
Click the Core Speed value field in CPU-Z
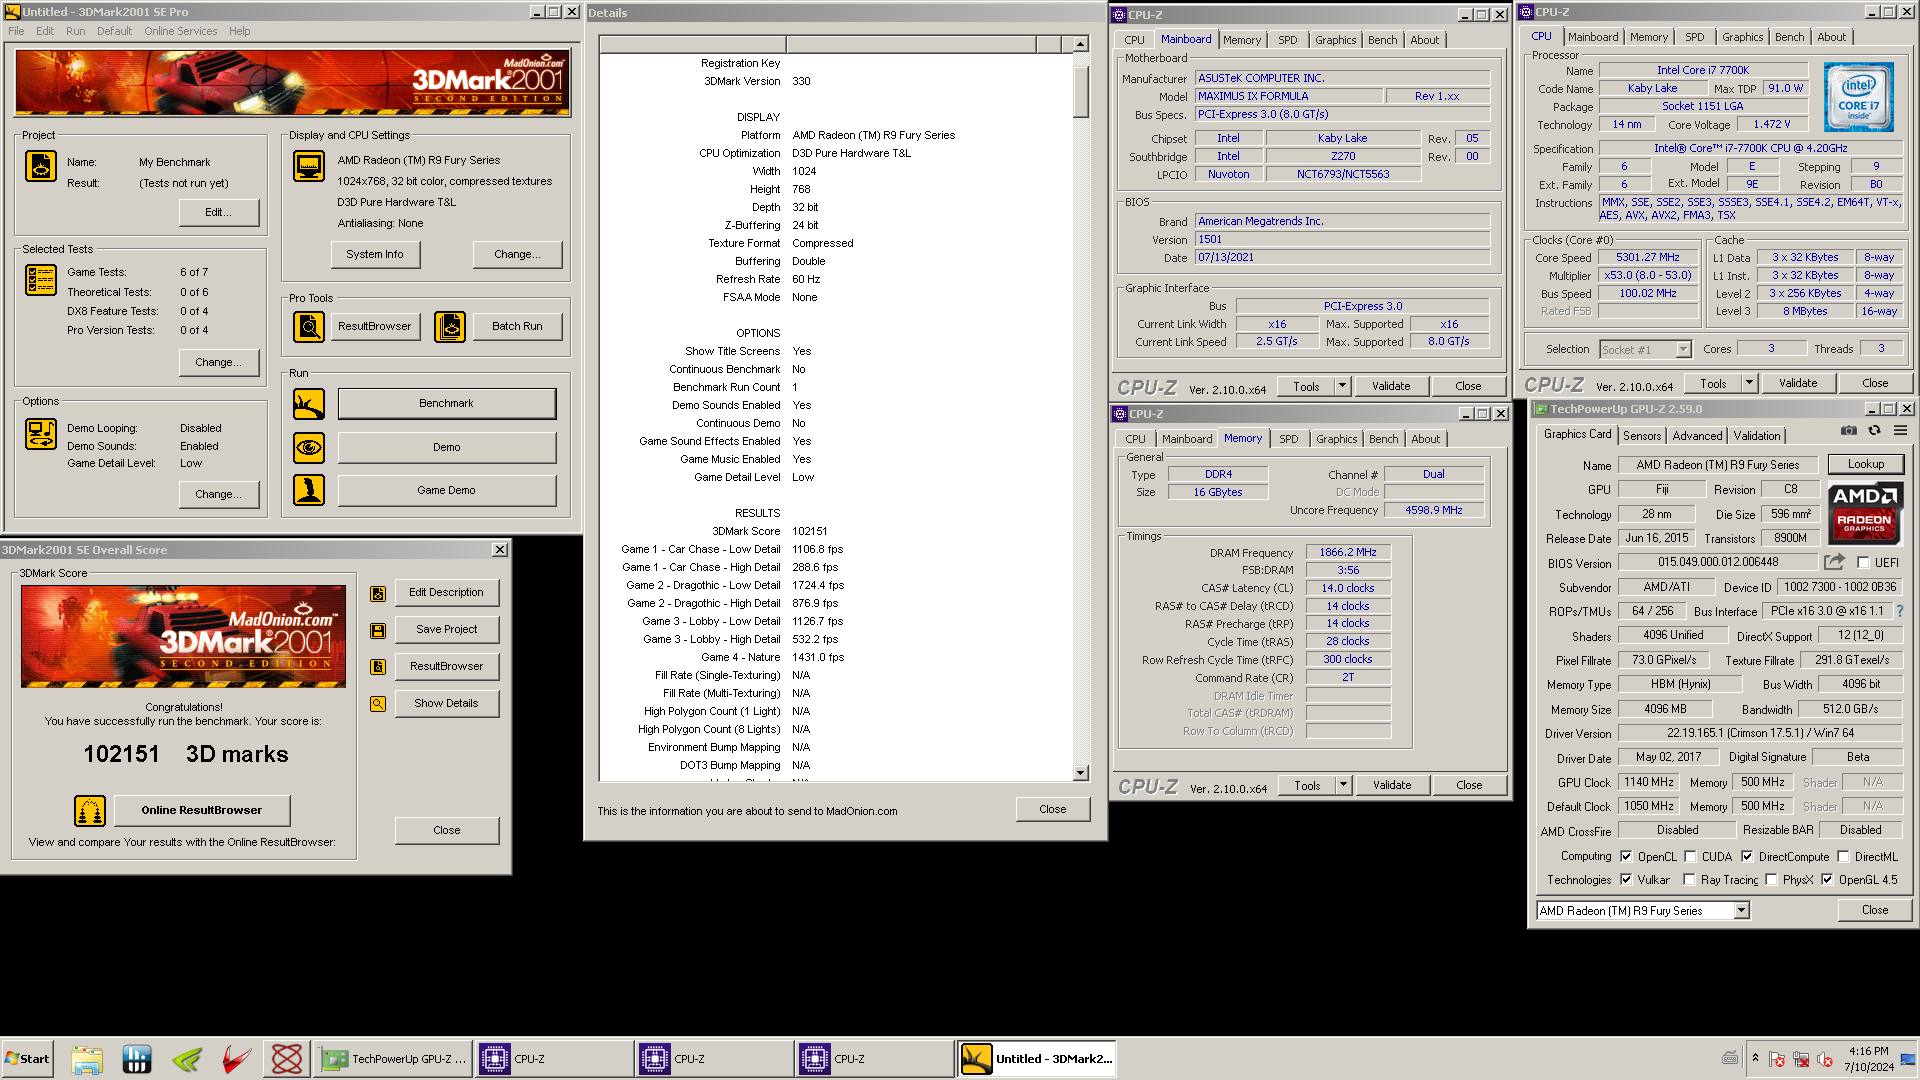(x=1647, y=257)
